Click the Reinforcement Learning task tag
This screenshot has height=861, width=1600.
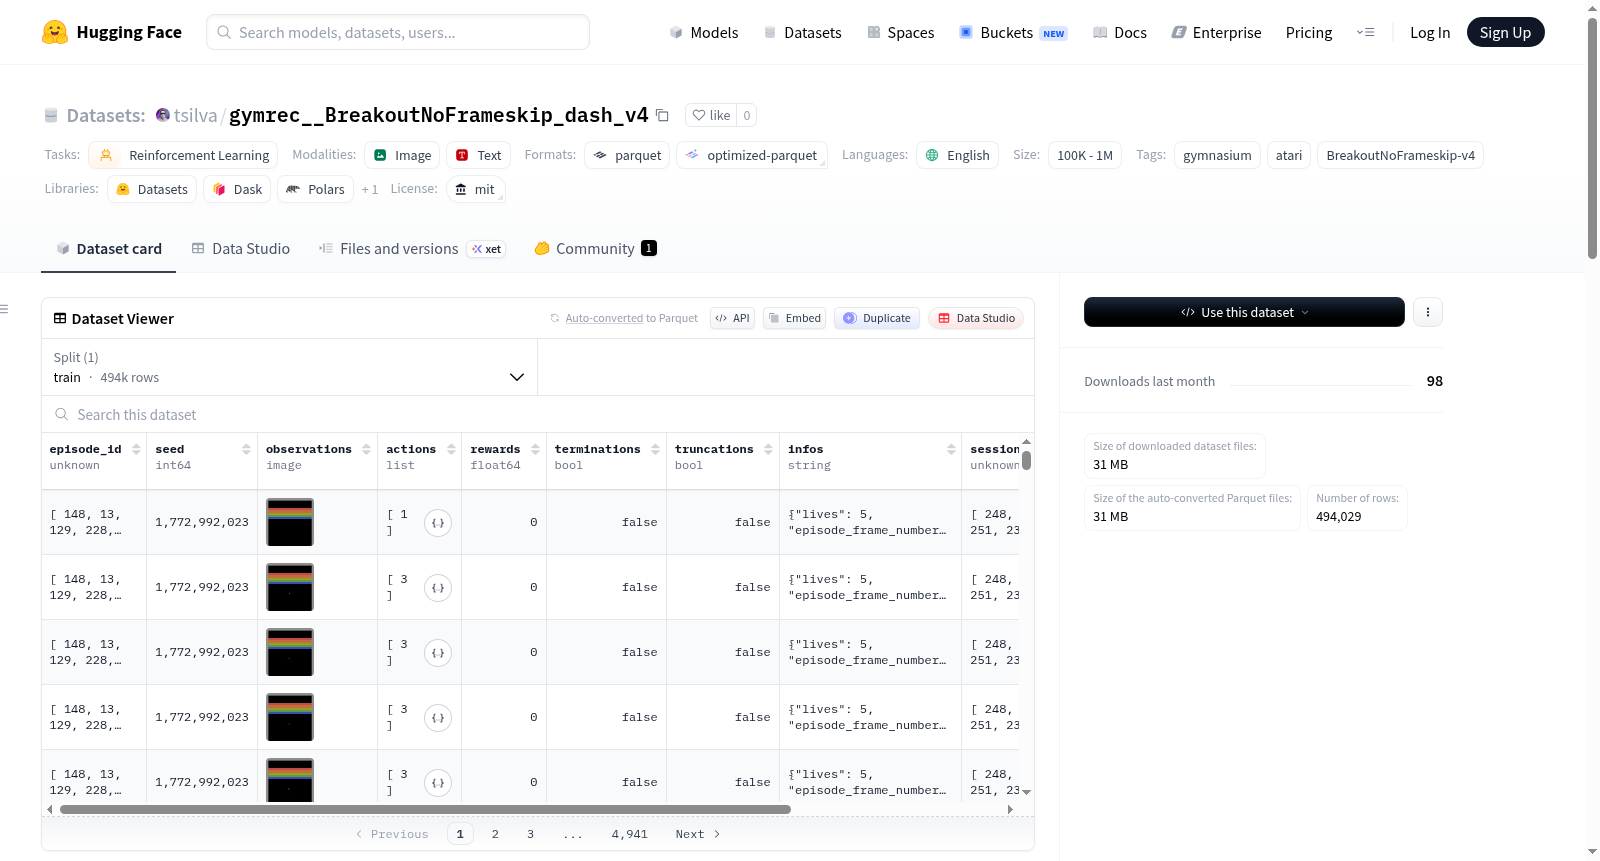183,155
